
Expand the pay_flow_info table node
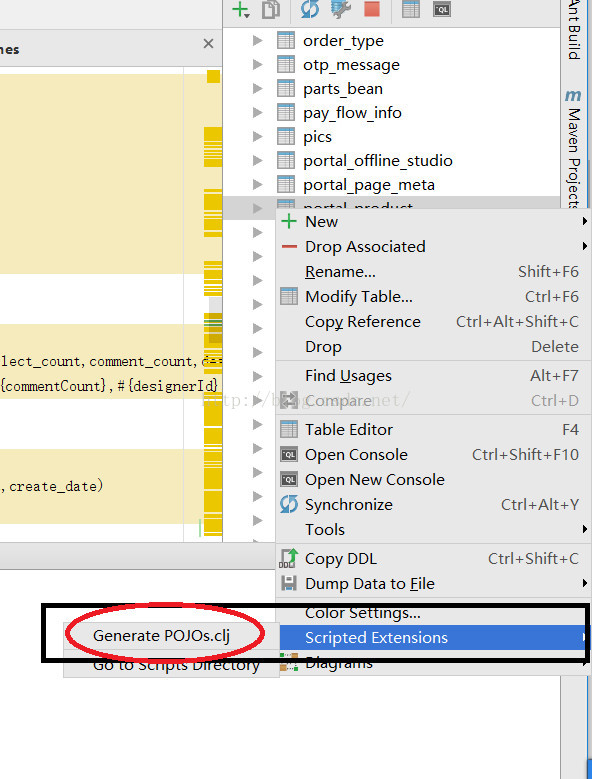pyautogui.click(x=257, y=113)
